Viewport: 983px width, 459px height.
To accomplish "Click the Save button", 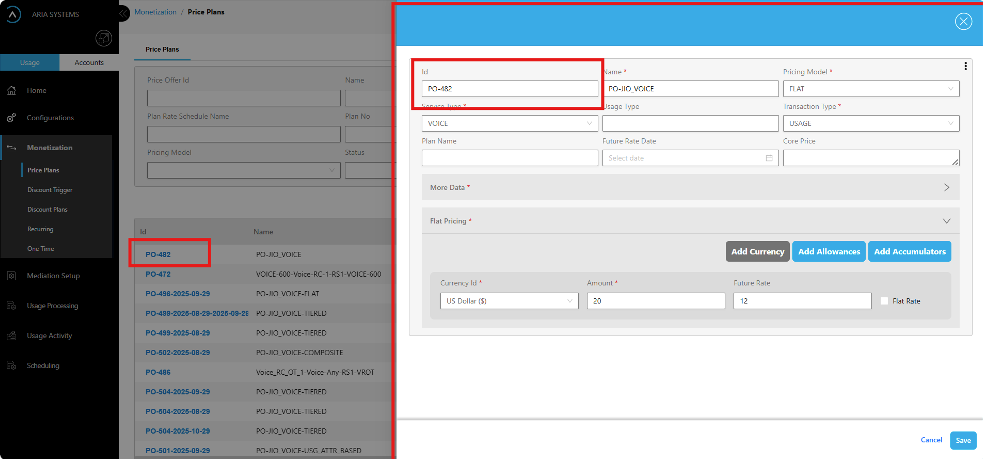I will click(963, 440).
